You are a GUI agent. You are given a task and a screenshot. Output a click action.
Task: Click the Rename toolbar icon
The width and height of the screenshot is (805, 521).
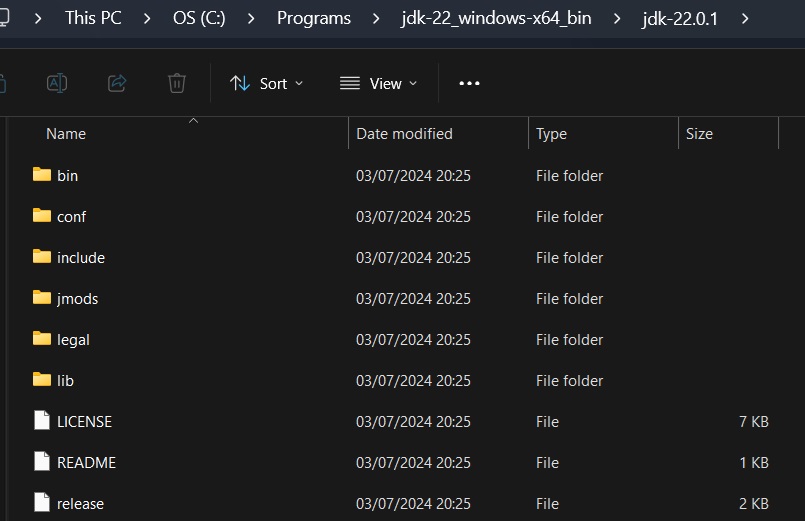coord(56,83)
